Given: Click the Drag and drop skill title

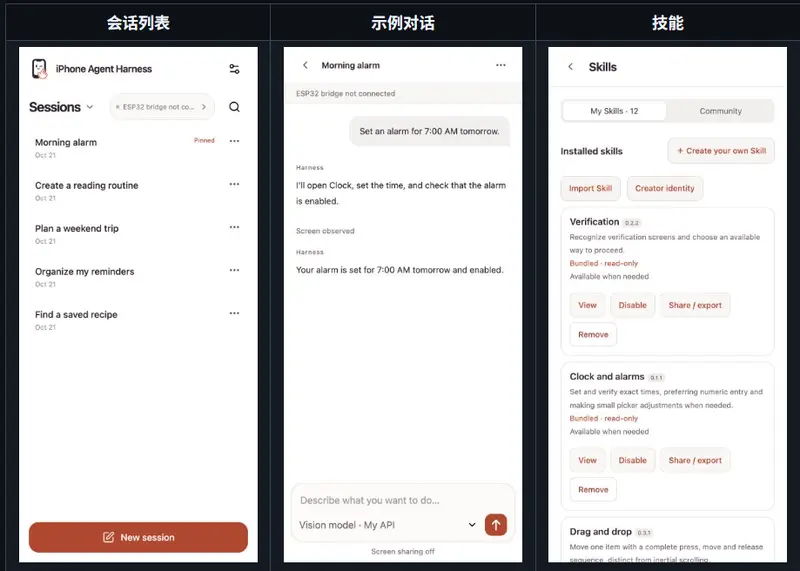Looking at the screenshot, I should [x=601, y=532].
